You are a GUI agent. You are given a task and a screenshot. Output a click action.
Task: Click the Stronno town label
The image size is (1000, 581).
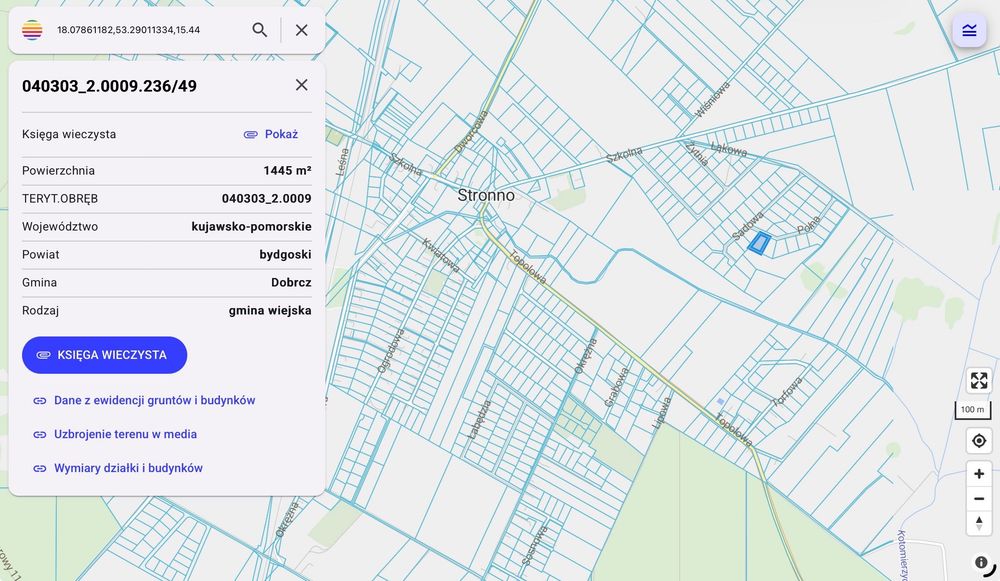coord(486,195)
